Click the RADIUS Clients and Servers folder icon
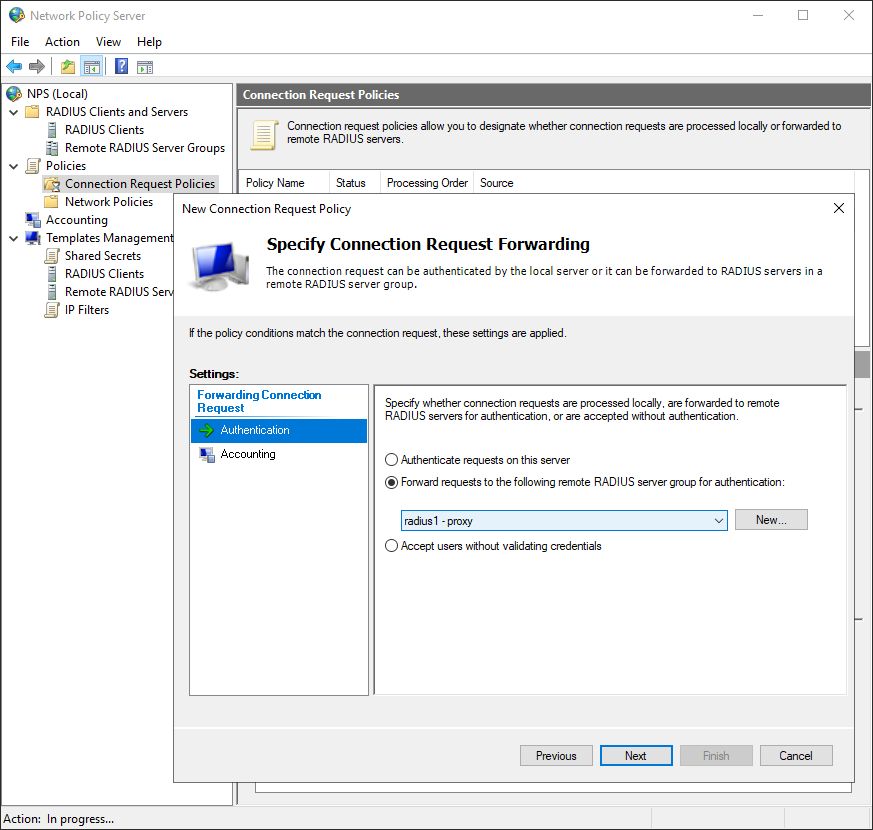The width and height of the screenshot is (873, 830). [x=33, y=112]
